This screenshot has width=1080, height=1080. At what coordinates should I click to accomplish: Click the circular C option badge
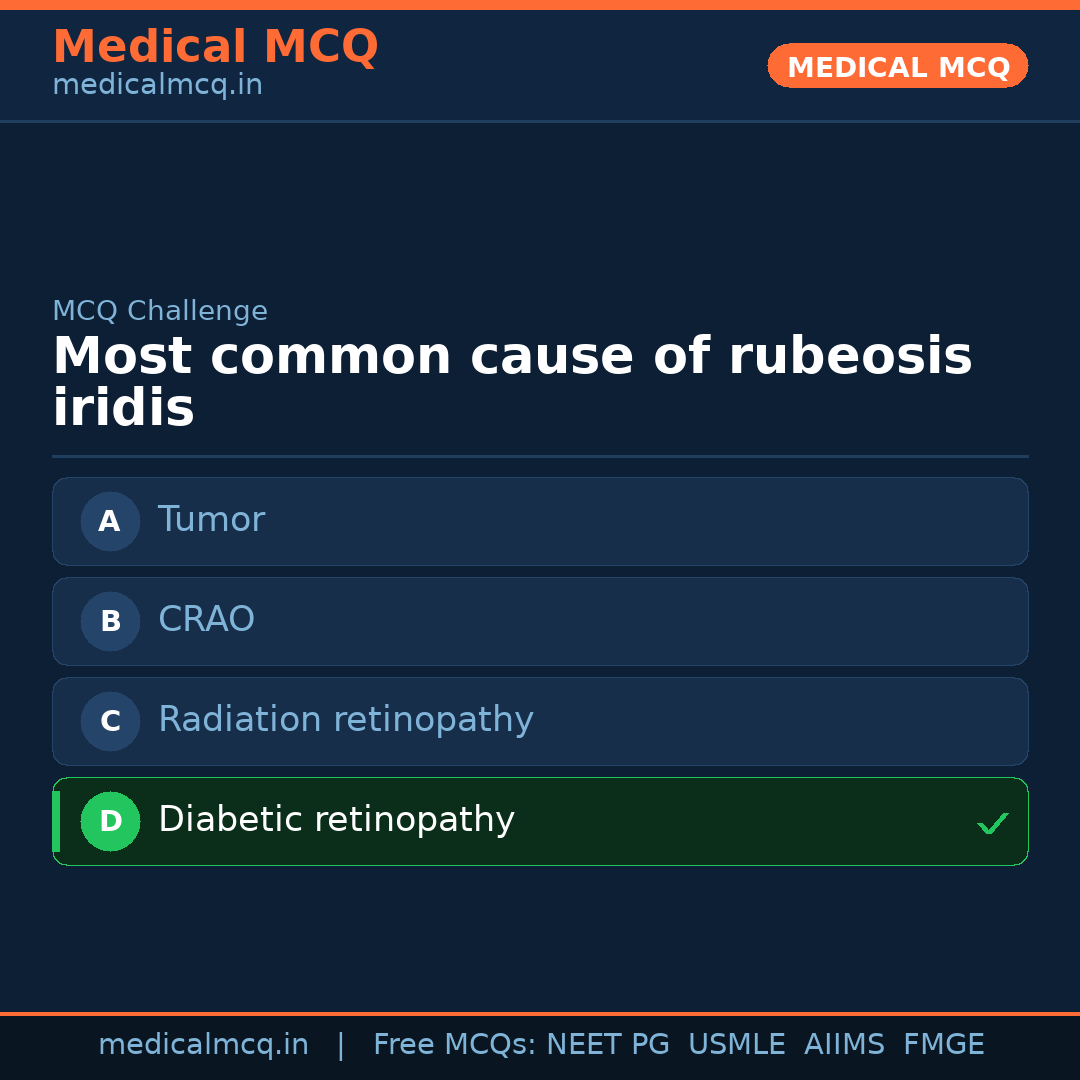pos(110,721)
